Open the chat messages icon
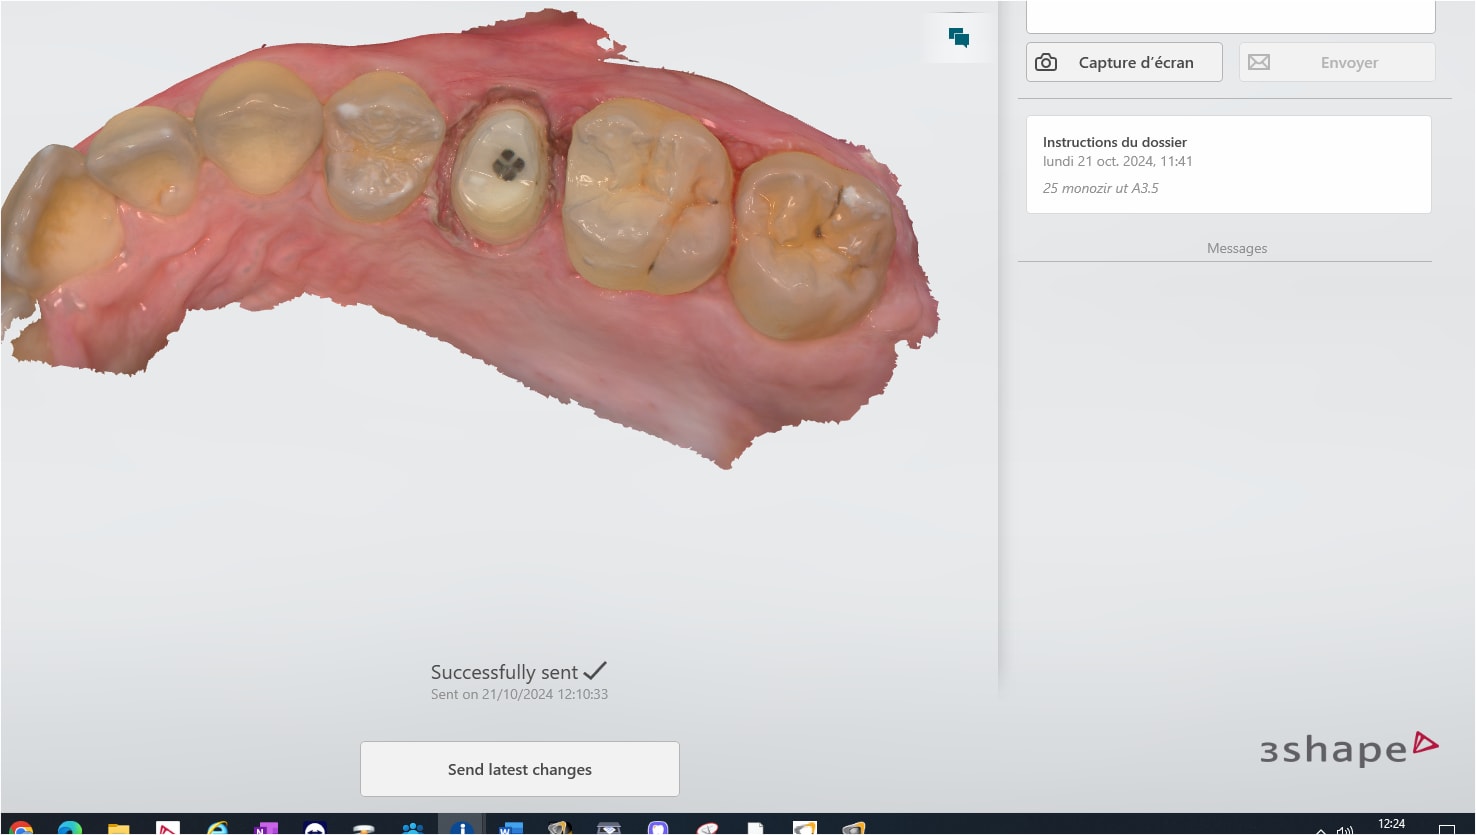Screen dimensions: 1476x835 point(959,38)
